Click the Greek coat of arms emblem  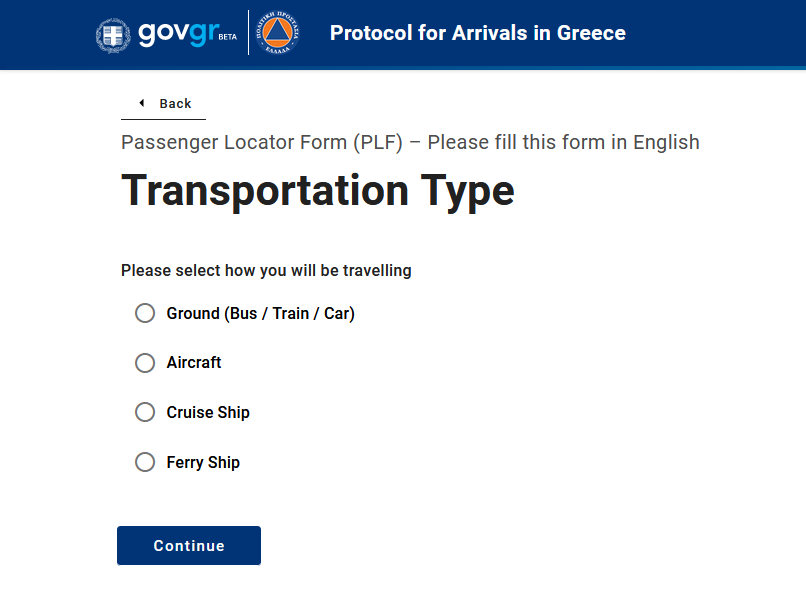tap(113, 35)
